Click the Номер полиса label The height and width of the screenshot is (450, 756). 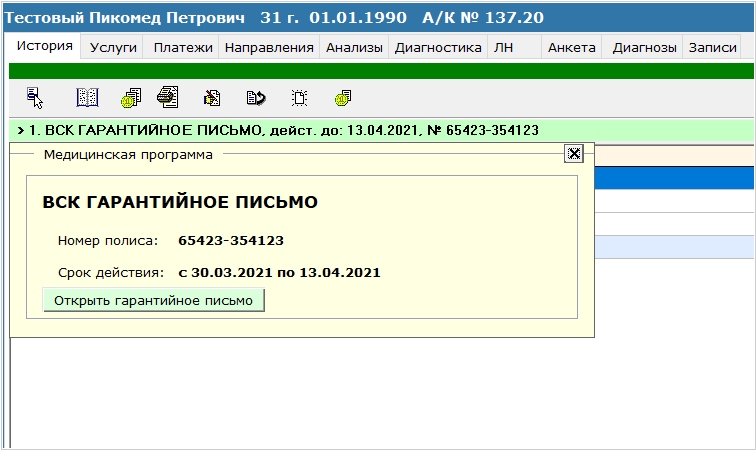(108, 241)
